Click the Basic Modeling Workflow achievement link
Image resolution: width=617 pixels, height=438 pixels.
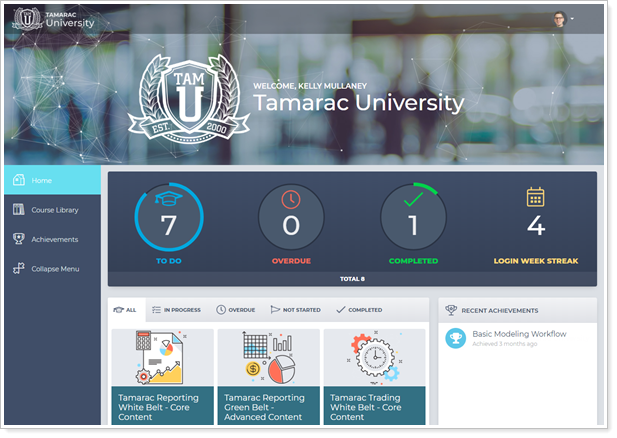(x=519, y=334)
